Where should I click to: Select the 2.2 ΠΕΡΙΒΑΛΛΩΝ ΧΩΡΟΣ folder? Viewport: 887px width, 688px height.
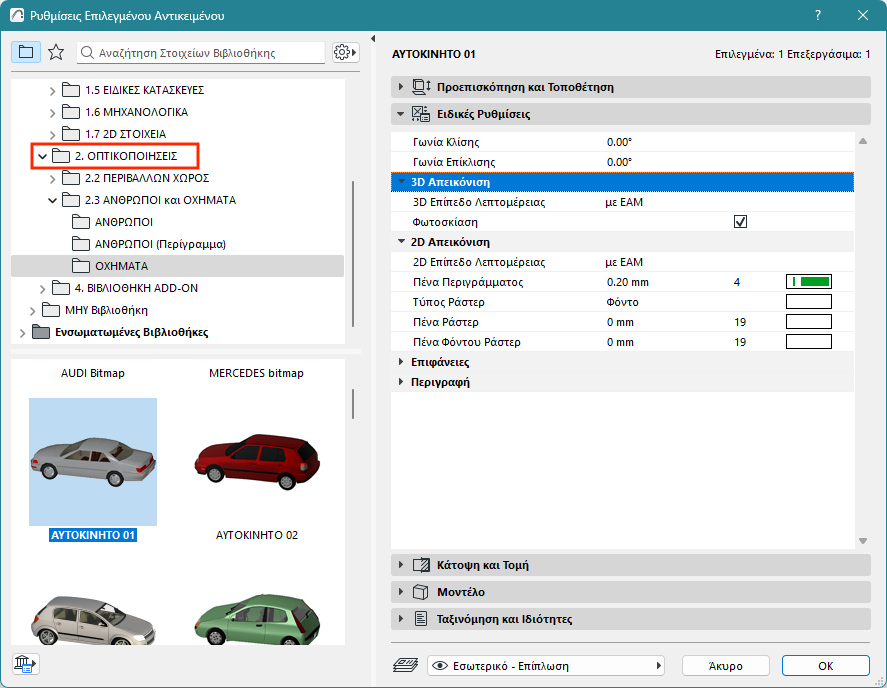tap(146, 178)
